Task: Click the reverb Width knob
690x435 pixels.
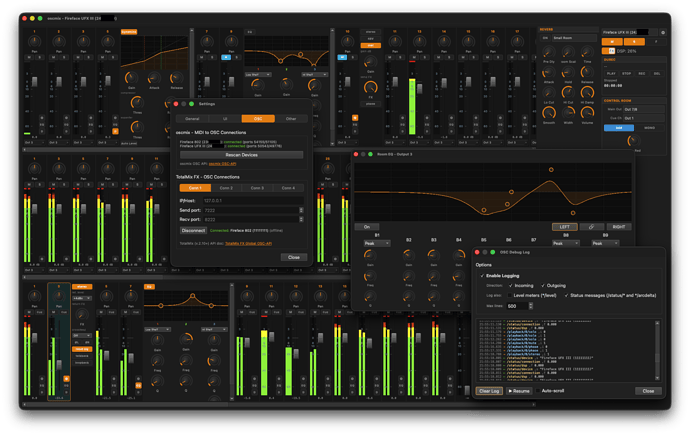Action: [568, 113]
